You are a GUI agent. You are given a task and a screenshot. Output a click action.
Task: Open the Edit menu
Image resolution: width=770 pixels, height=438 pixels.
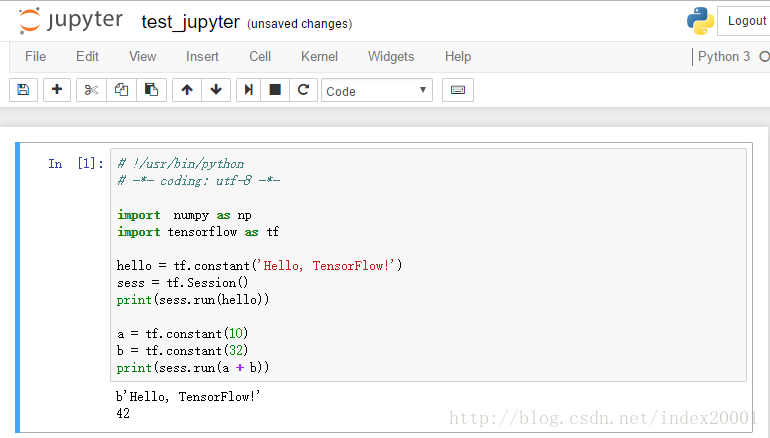(x=87, y=56)
